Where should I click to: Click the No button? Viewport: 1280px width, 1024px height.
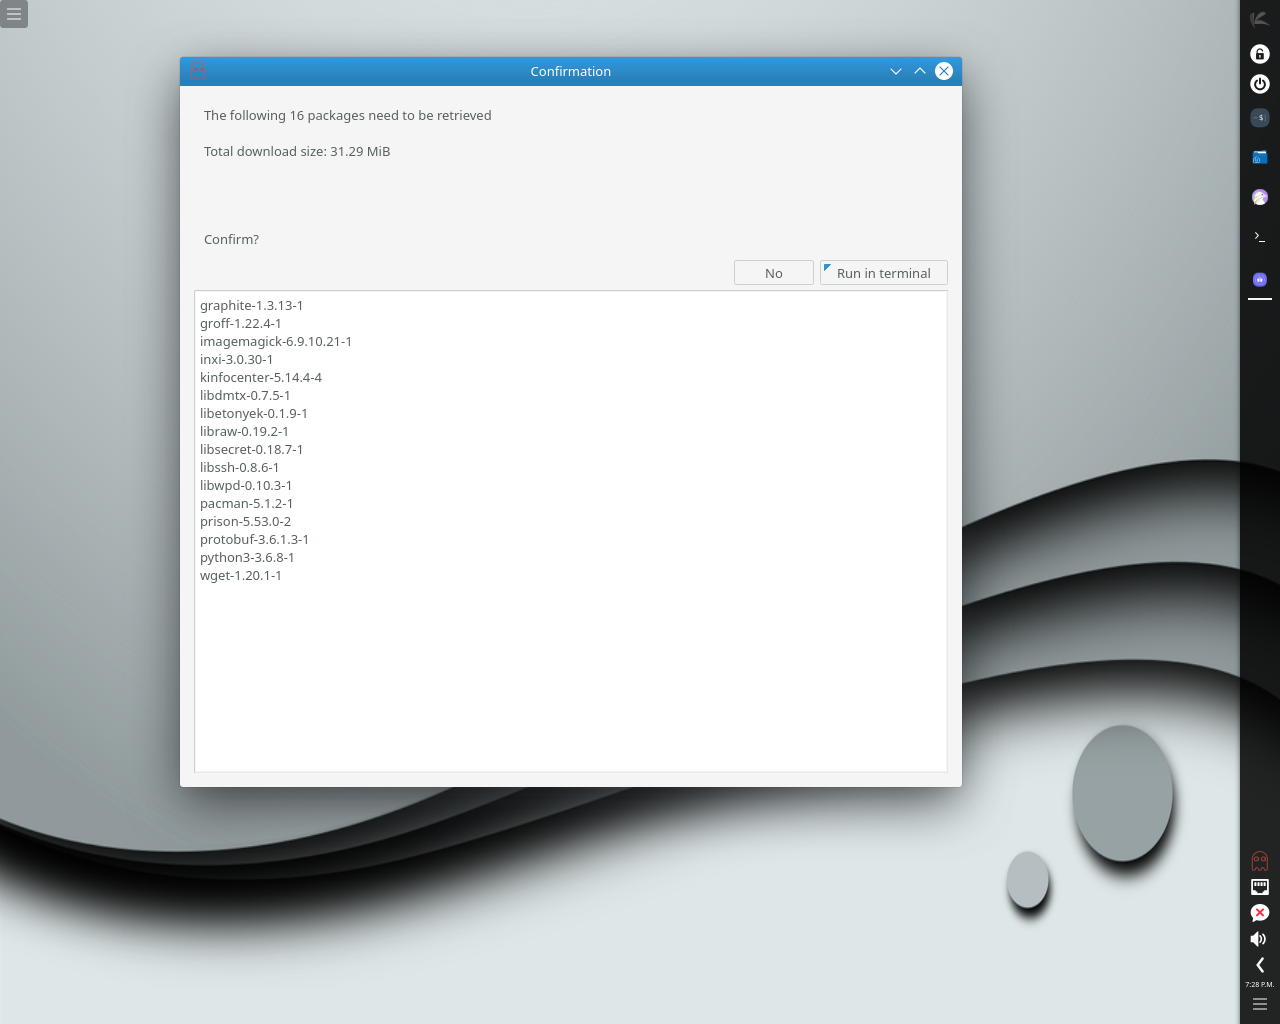(x=774, y=273)
